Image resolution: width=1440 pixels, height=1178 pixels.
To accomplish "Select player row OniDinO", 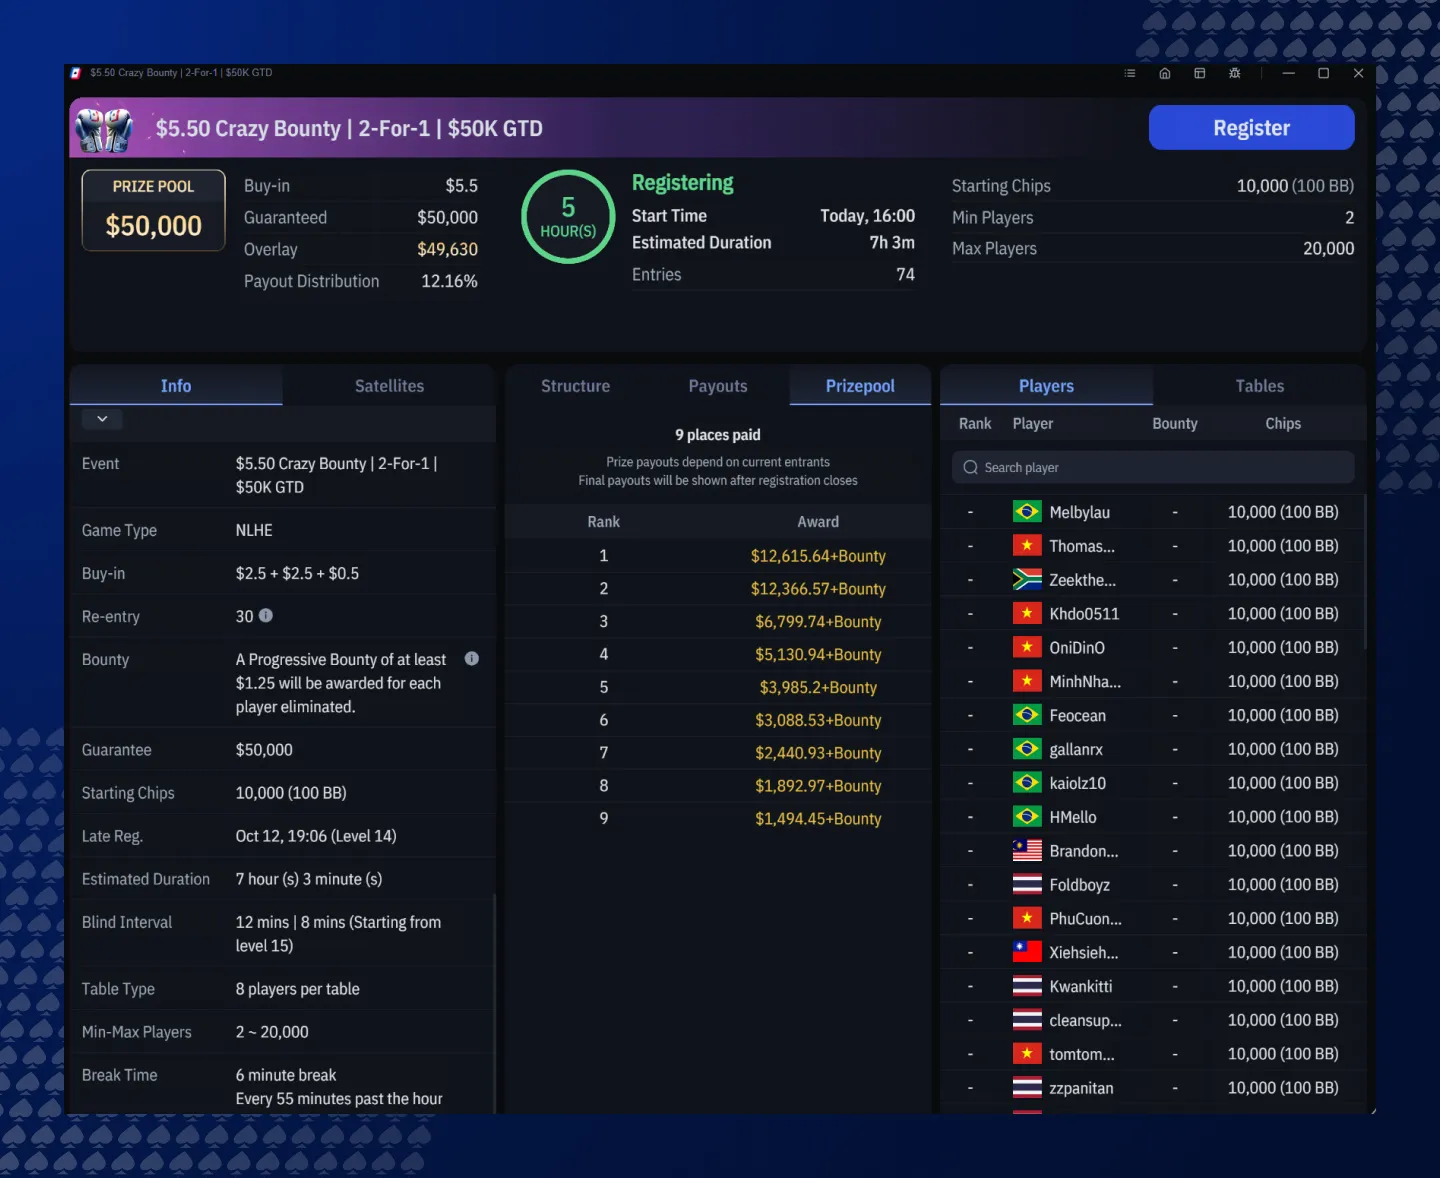I will pos(1153,648).
